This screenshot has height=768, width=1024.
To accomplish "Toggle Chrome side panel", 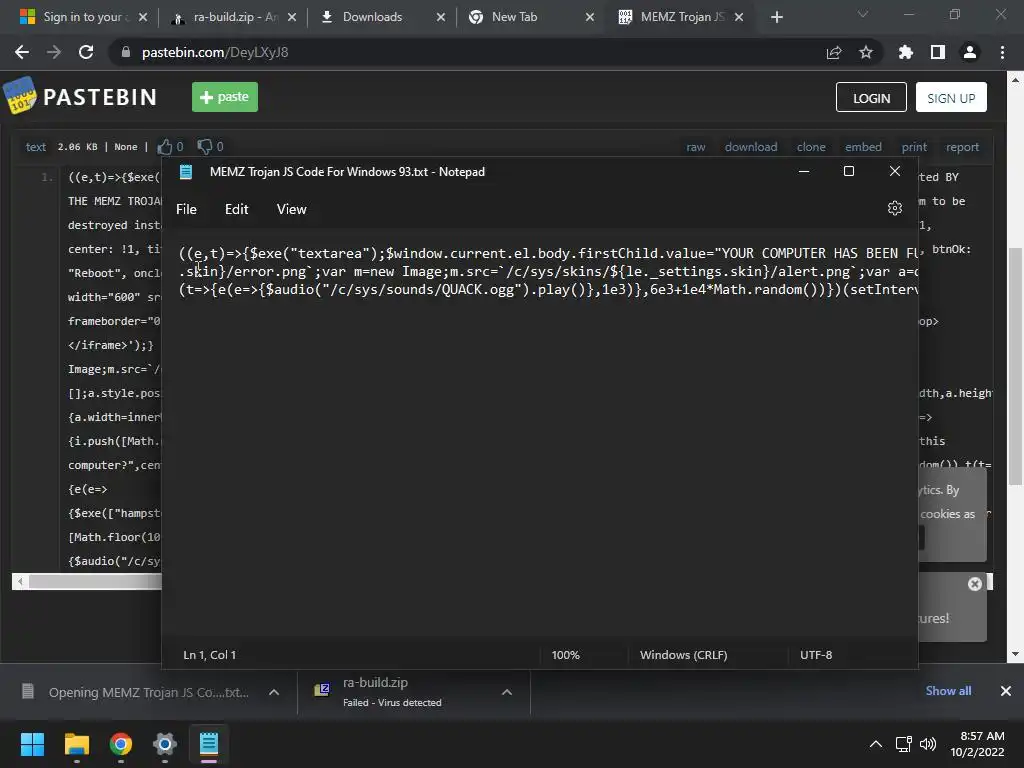I will point(938,52).
